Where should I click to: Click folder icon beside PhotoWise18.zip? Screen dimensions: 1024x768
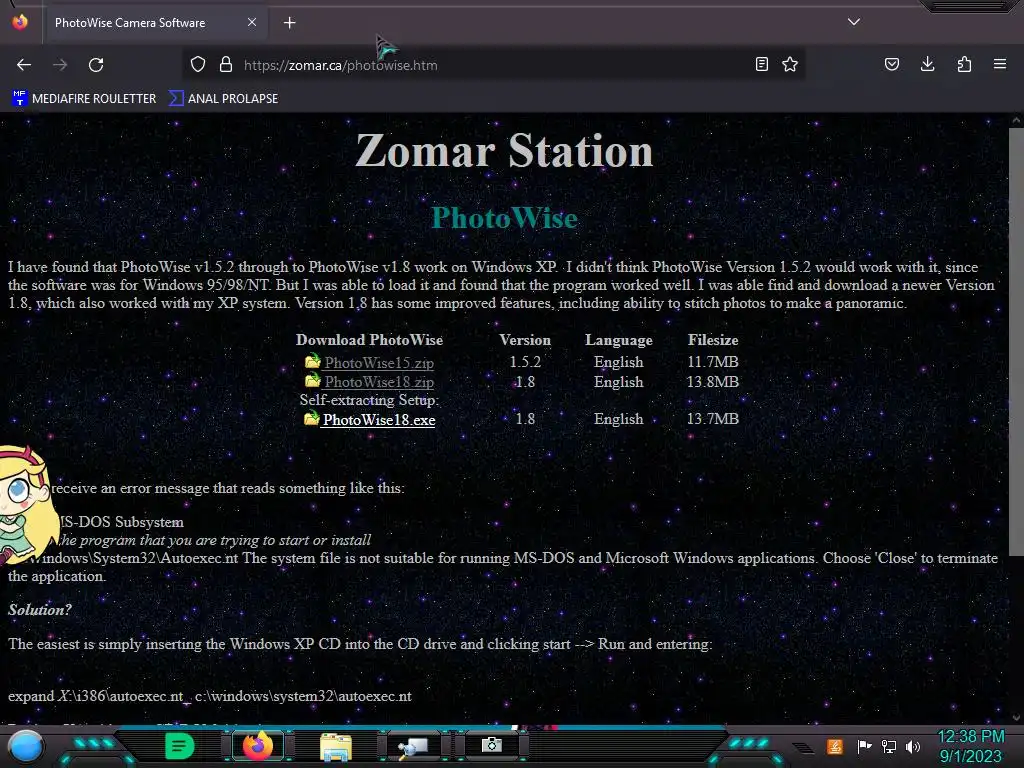313,381
